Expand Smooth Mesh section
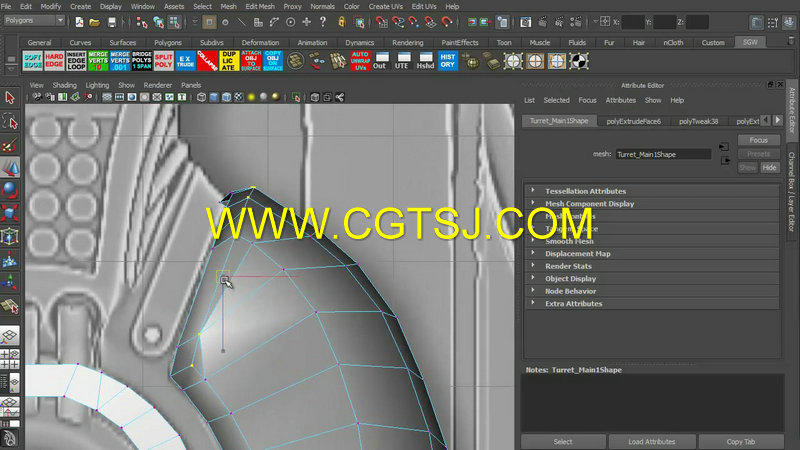Viewport: 800px width, 450px height. tap(652, 241)
